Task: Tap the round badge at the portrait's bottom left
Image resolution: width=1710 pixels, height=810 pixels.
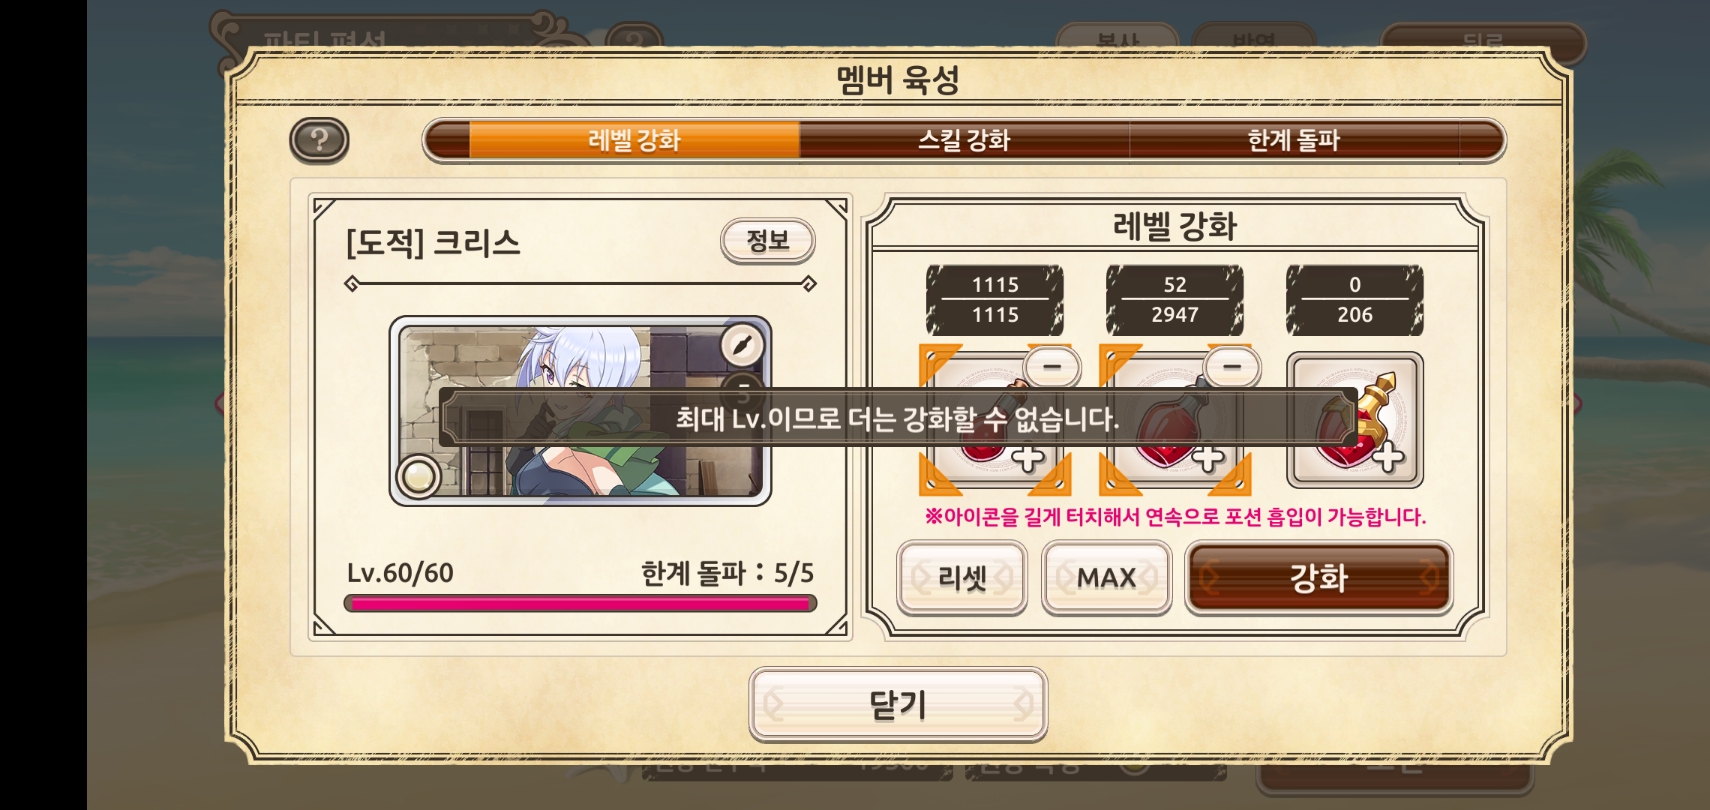Action: (x=418, y=477)
